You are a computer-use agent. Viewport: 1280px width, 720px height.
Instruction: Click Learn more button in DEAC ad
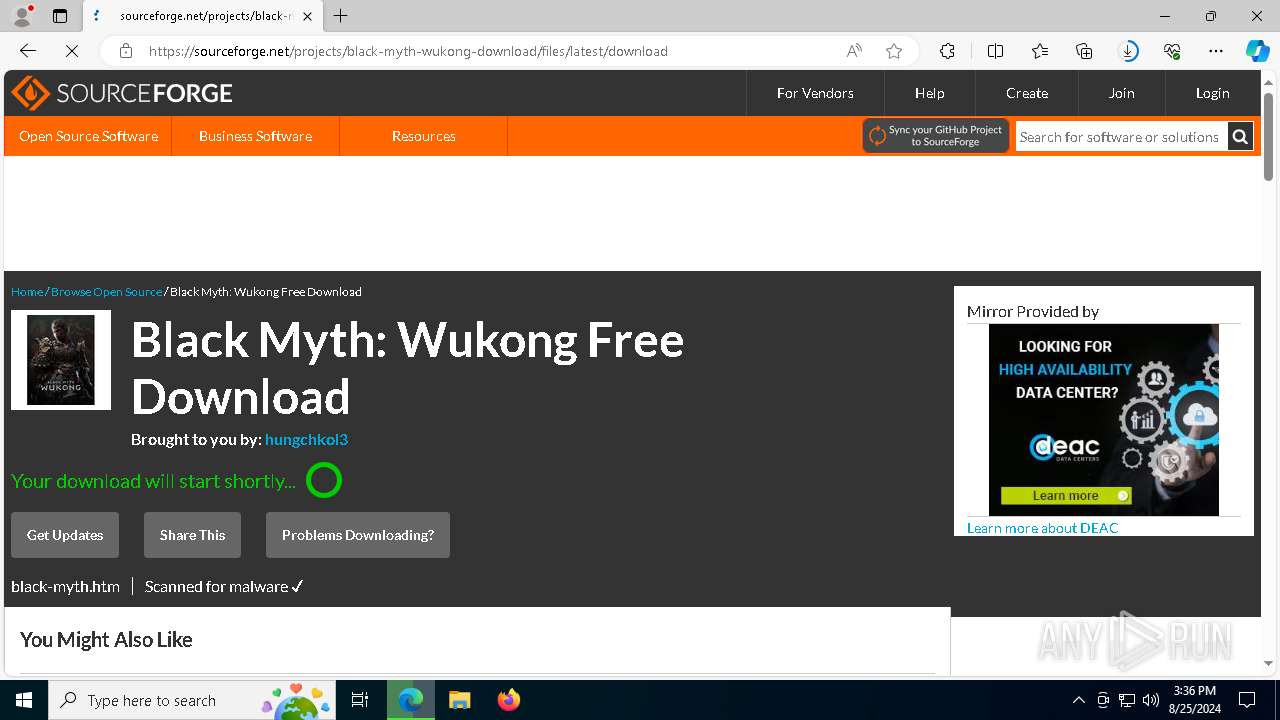pos(1066,496)
